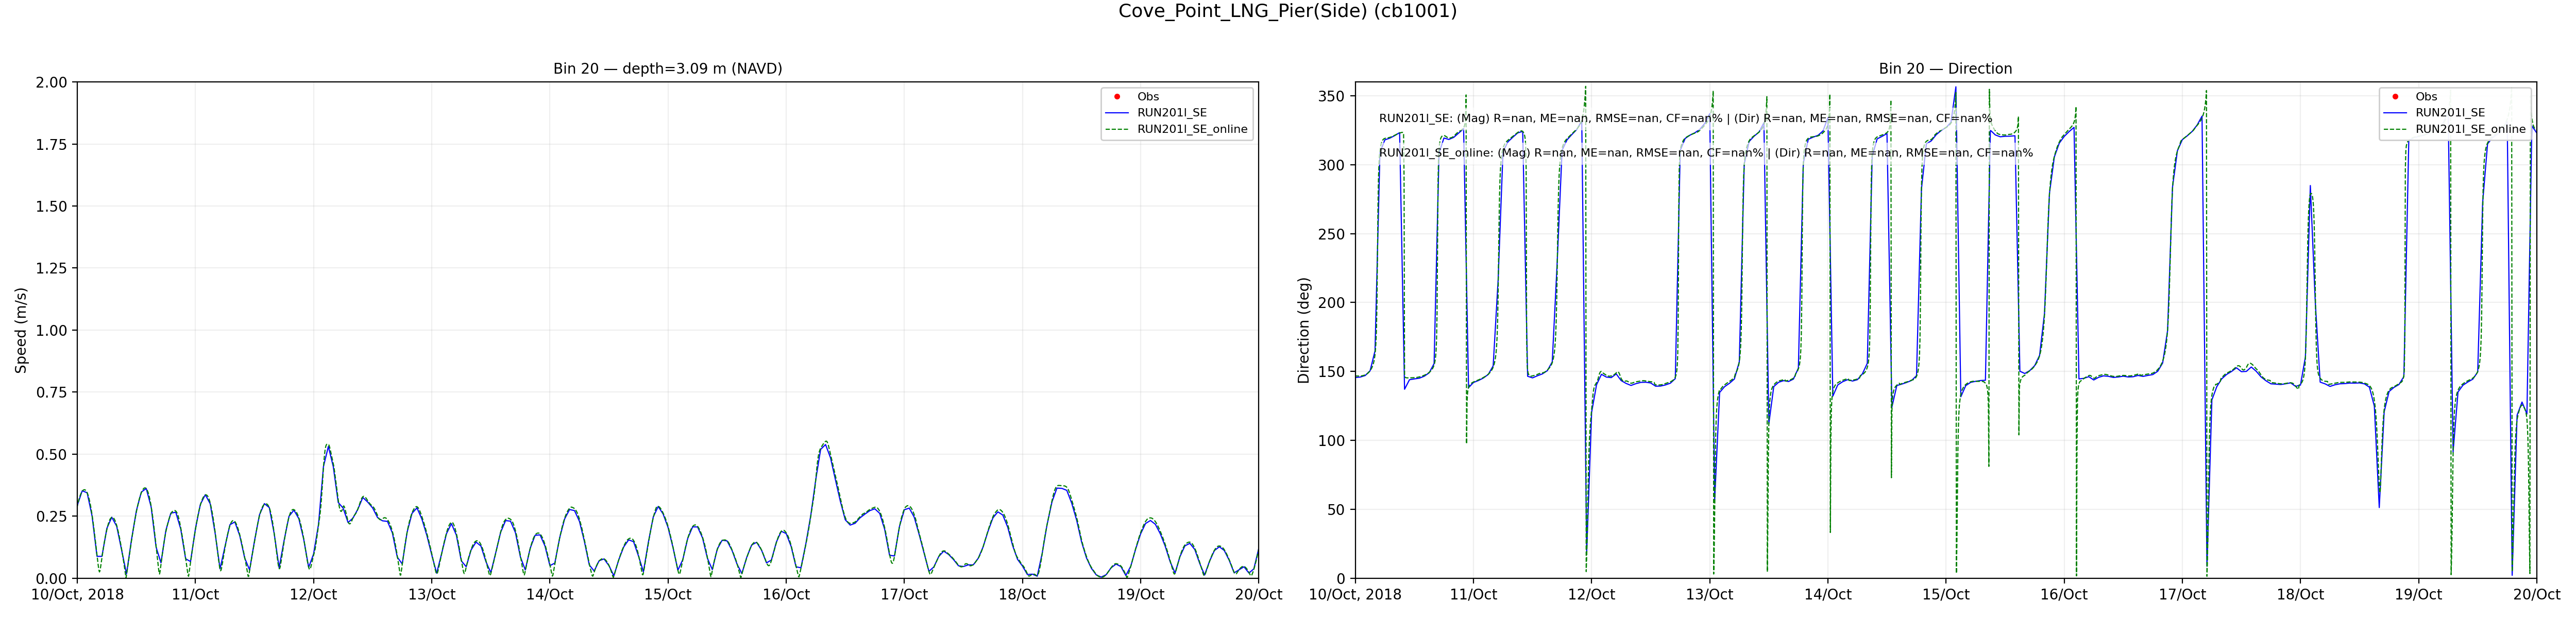
Task: Click the 'Speed (m/s)' axis label
Action: click(x=21, y=330)
